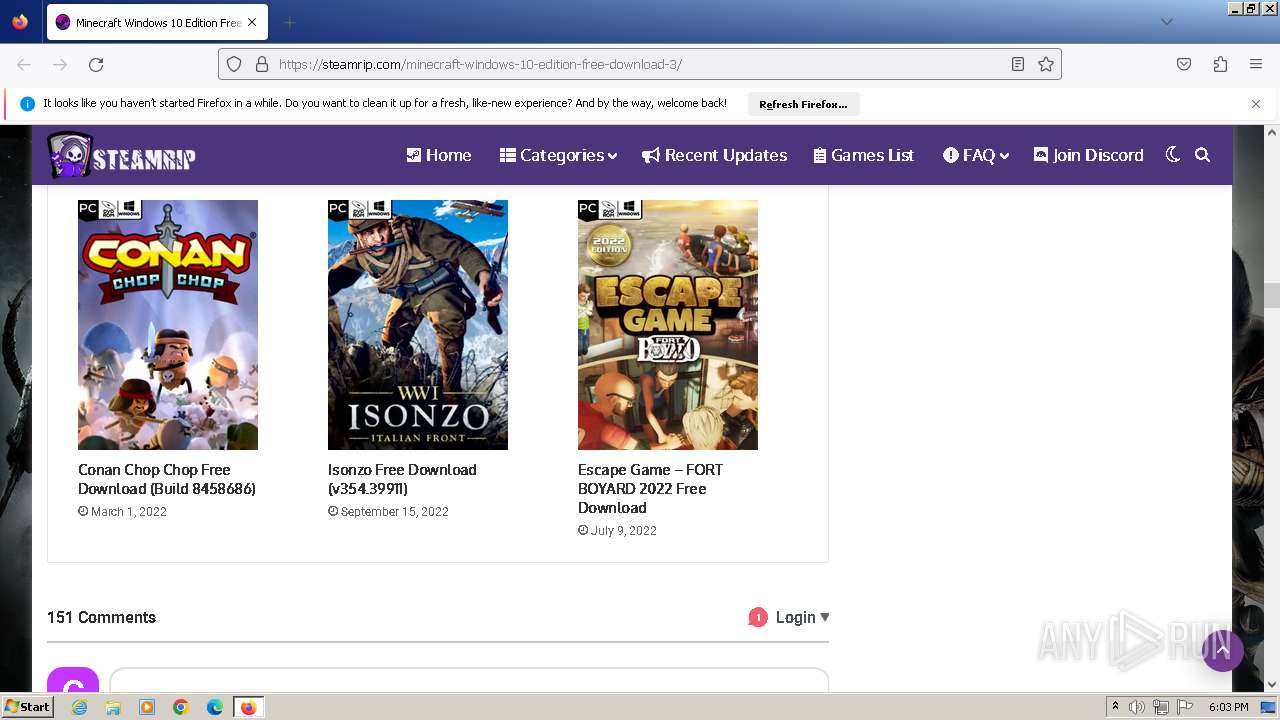1280x720 pixels.
Task: Expand the FAQ dropdown menu
Action: point(976,155)
